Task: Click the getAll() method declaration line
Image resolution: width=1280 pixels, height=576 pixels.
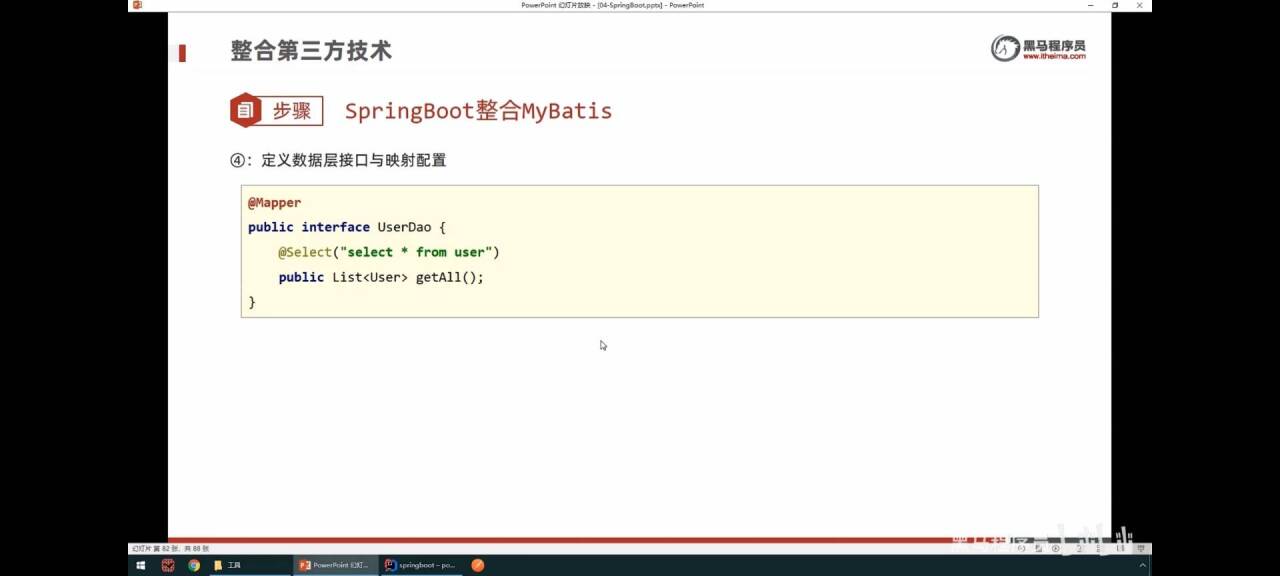Action: pyautogui.click(x=380, y=278)
